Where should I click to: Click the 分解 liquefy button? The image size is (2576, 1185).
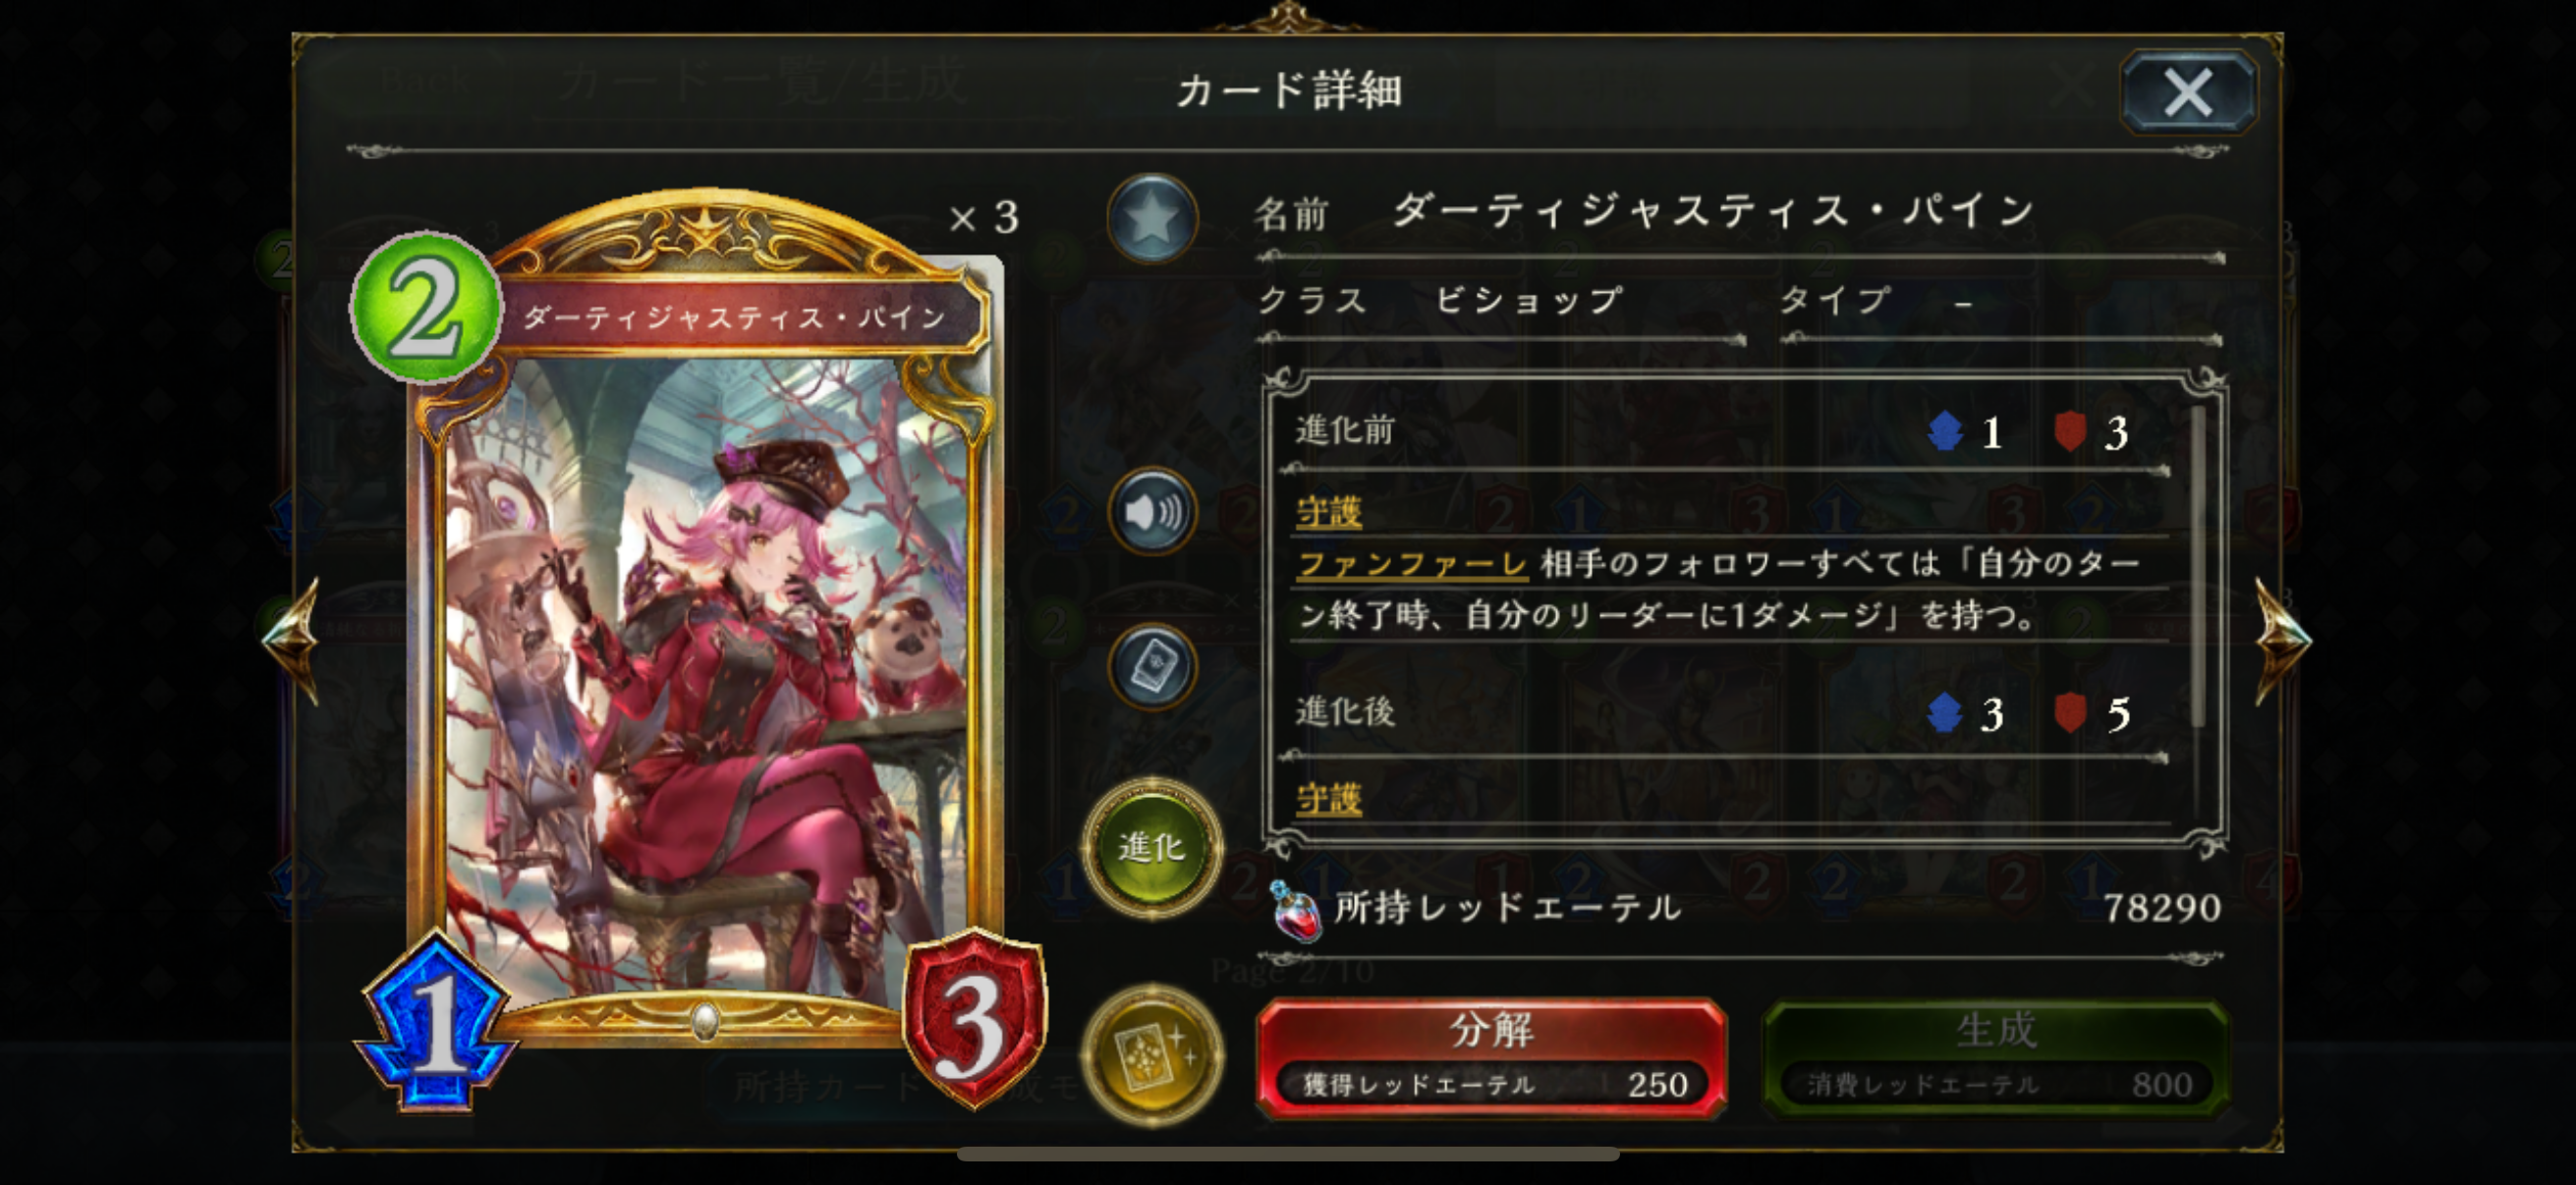(x=1490, y=1057)
